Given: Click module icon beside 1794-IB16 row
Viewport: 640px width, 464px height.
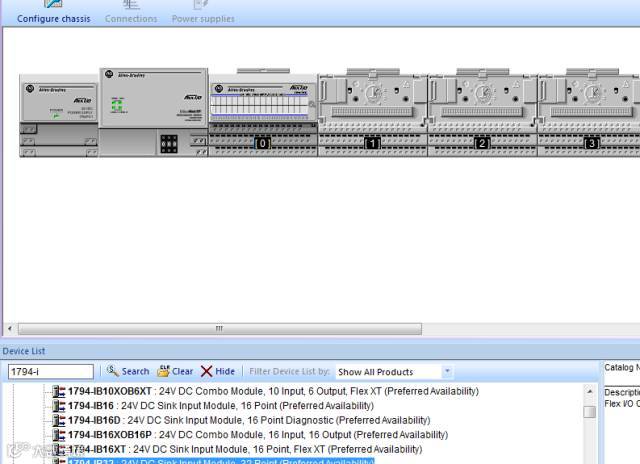Looking at the screenshot, I should pyautogui.click(x=59, y=406).
